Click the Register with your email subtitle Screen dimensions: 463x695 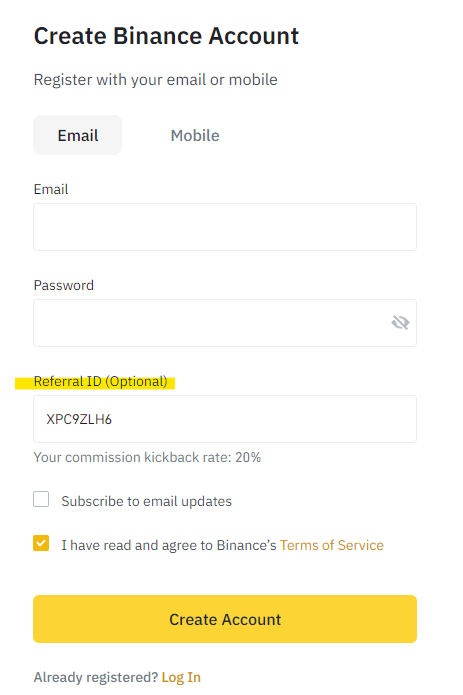click(x=156, y=80)
